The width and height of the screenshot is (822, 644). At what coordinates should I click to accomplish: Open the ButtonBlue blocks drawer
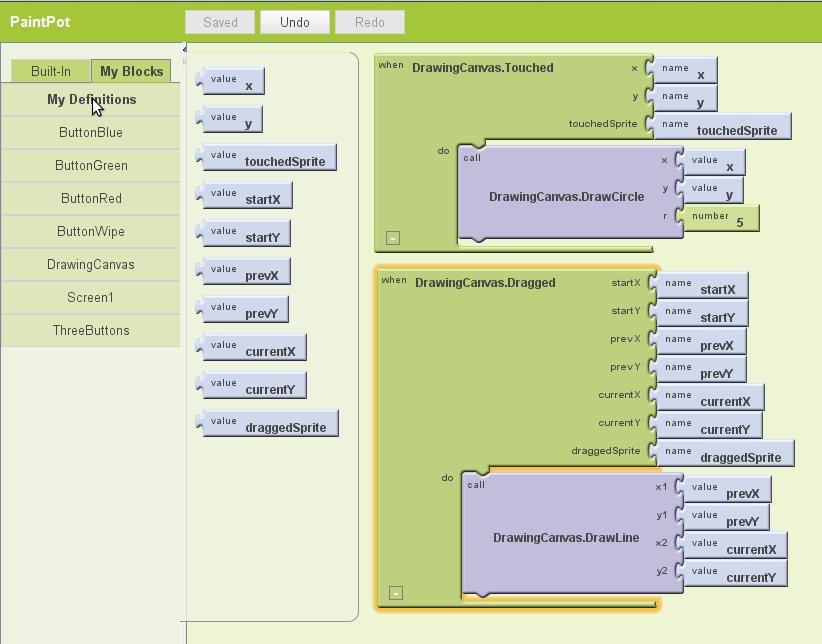[91, 132]
